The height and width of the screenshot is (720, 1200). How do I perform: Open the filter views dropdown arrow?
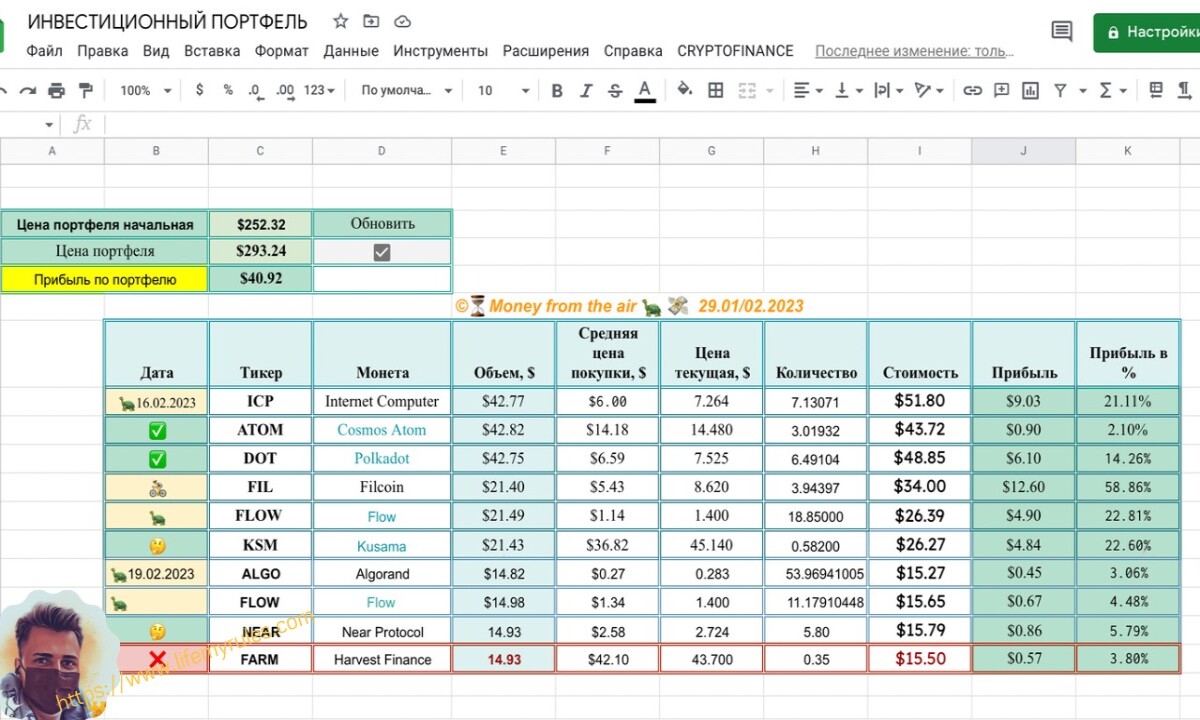click(1082, 91)
